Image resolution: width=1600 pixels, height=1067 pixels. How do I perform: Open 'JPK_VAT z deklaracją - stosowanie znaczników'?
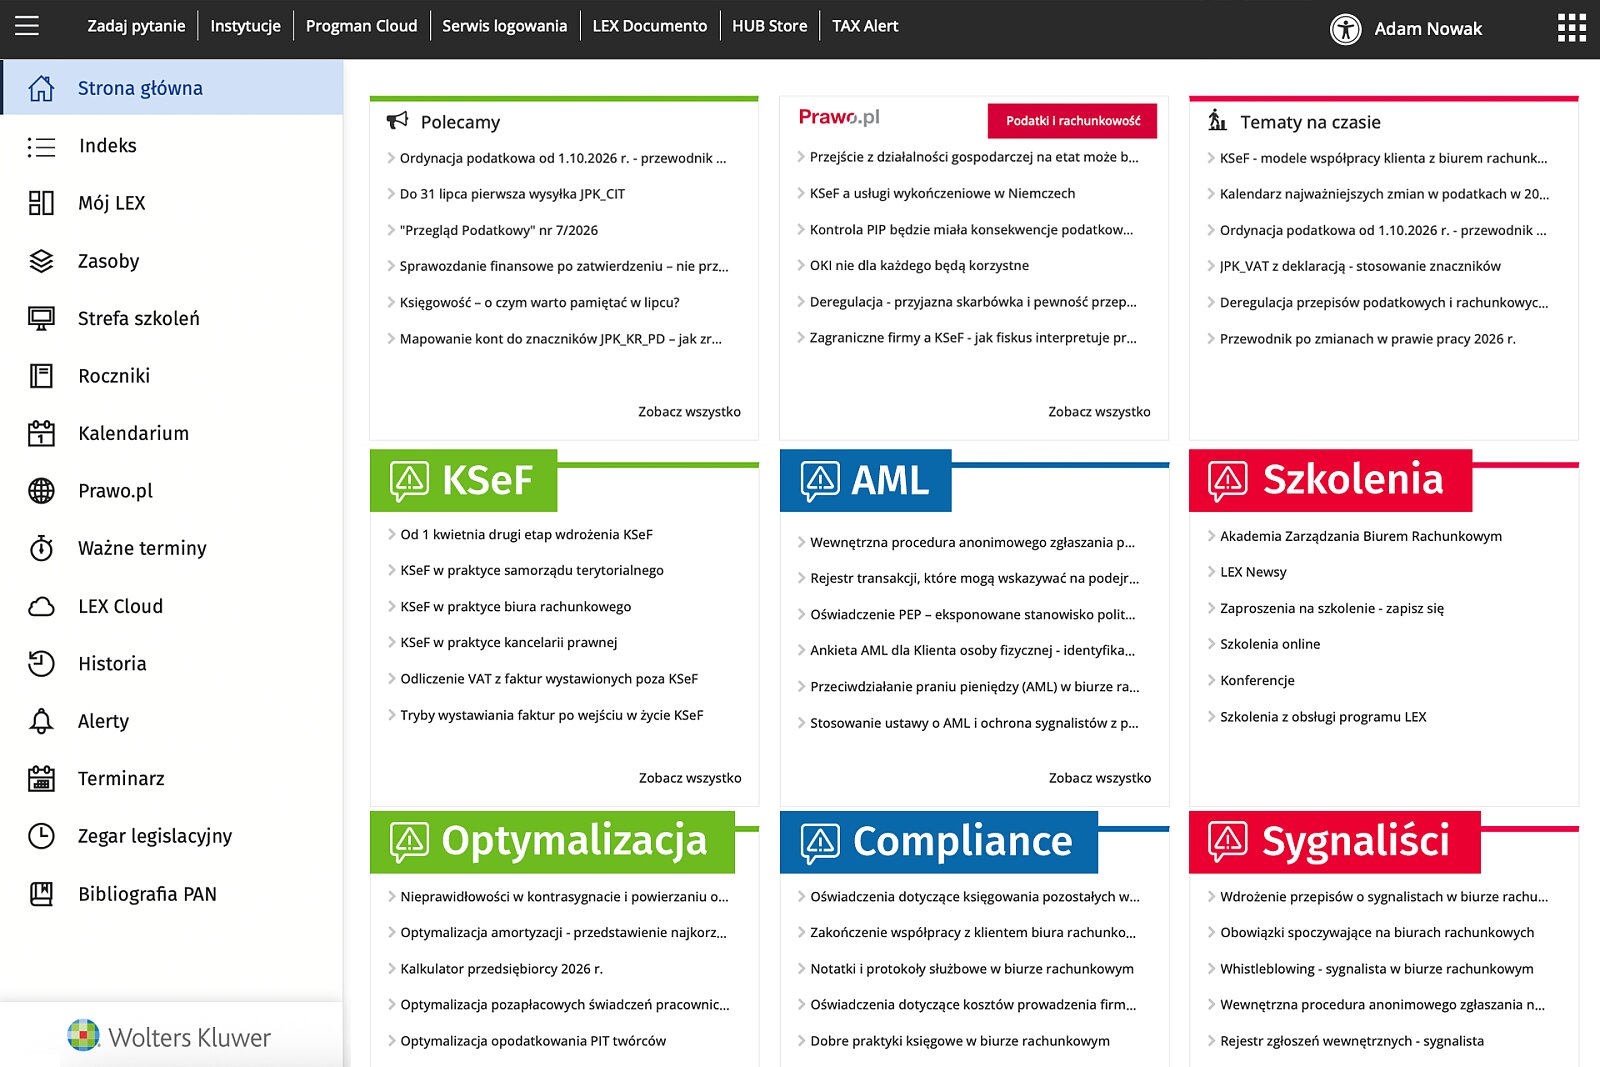1360,266
